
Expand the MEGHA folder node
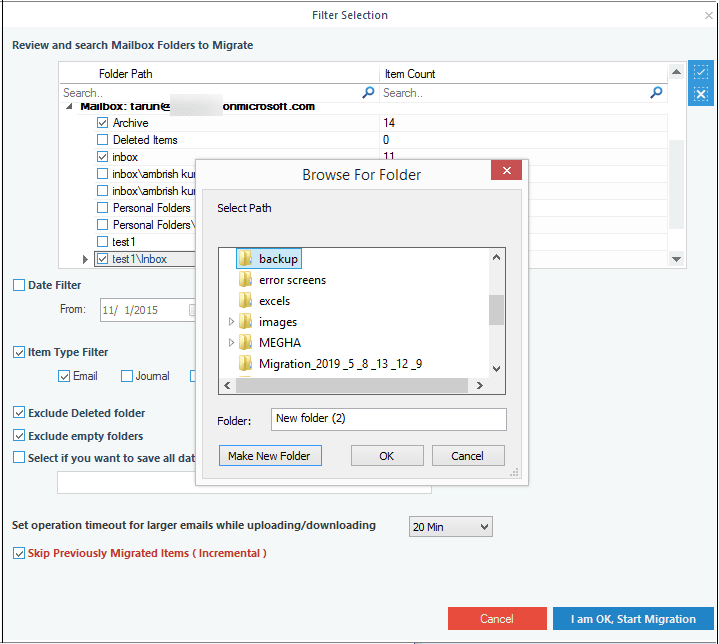point(231,343)
